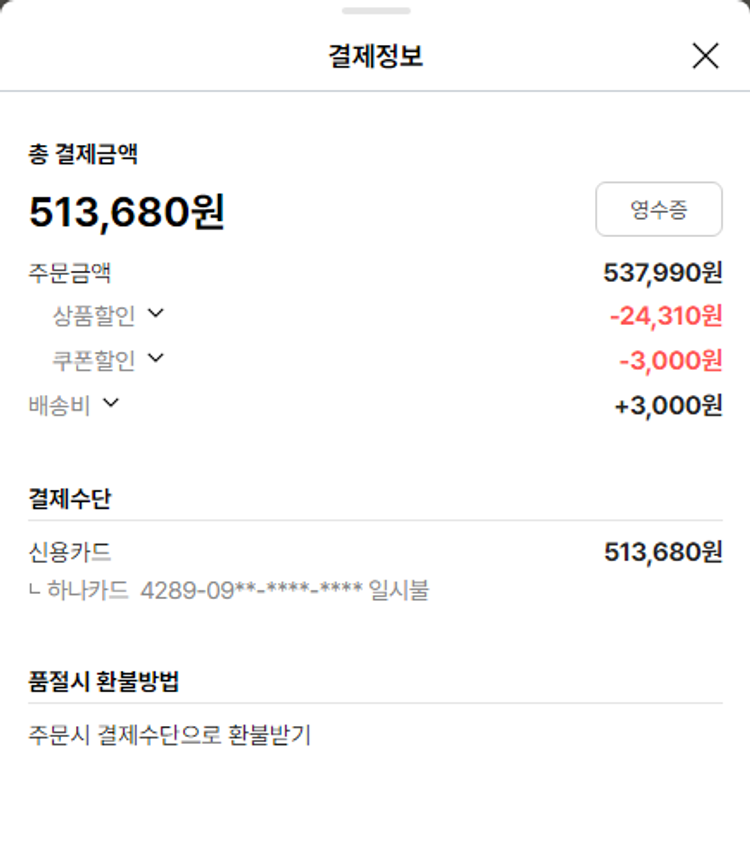The height and width of the screenshot is (855, 750).
Task: Click the large bold 513,680원 total
Action: click(127, 212)
